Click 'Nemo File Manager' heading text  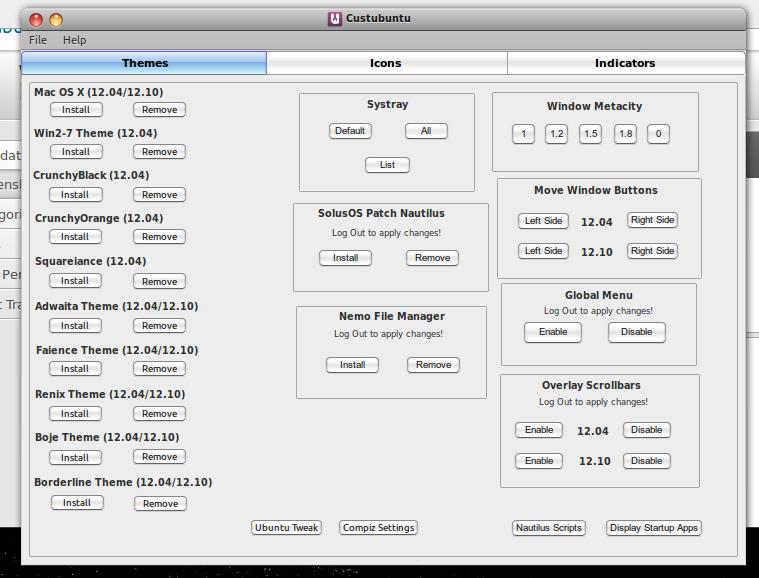[x=392, y=316]
